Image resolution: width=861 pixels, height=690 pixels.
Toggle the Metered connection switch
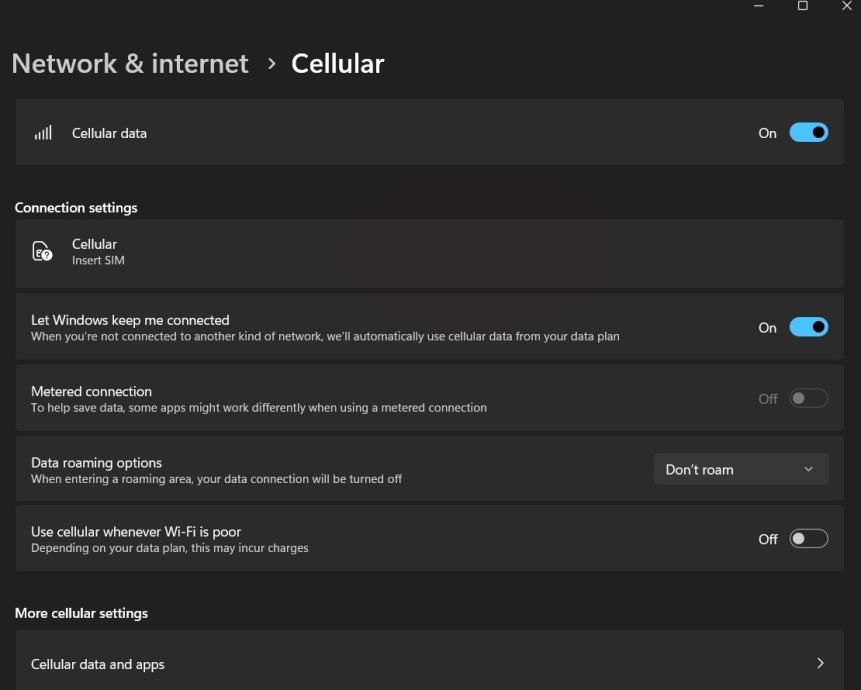[809, 399]
